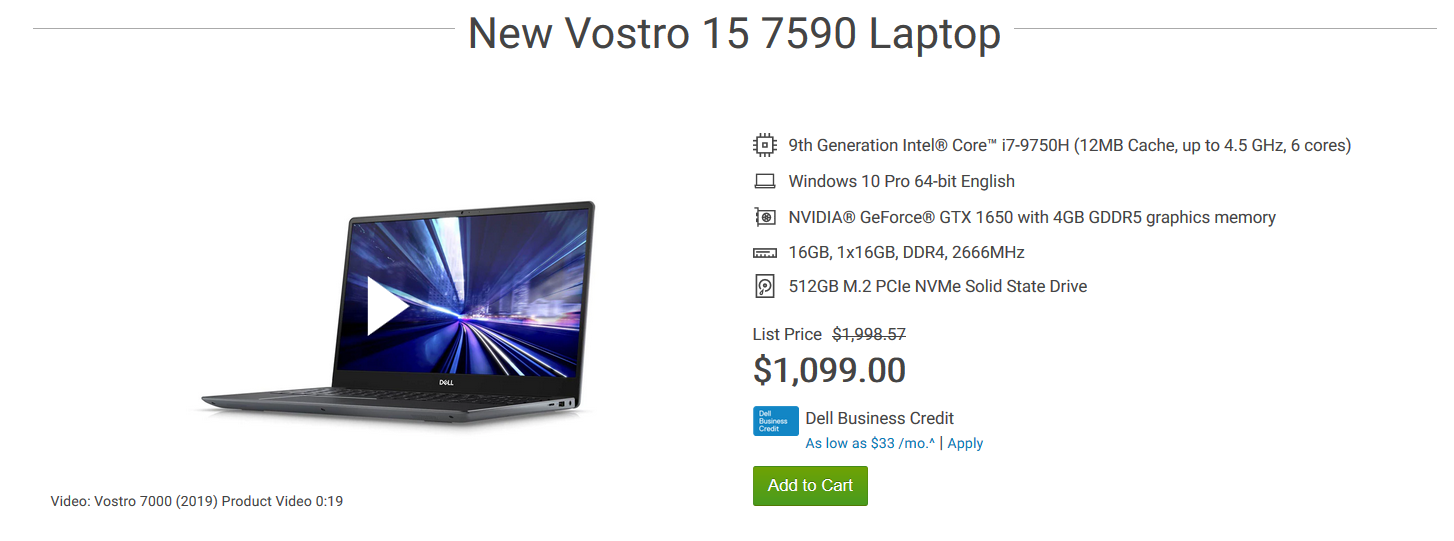Click the struck-through $1,998.57 list price

[x=869, y=335]
